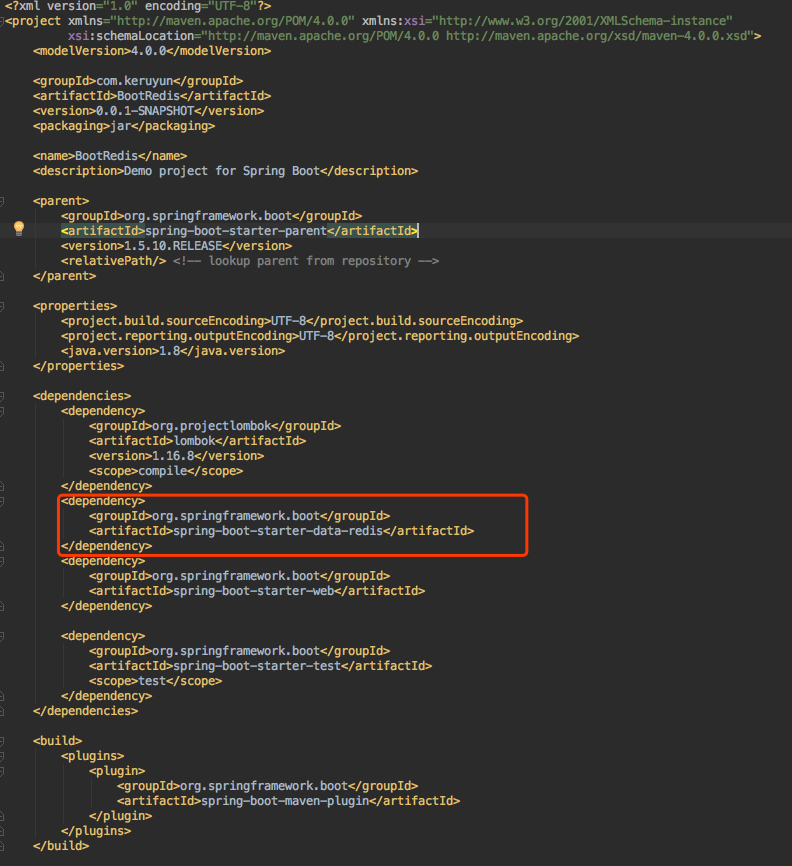
Task: Collapse the build block fold marker
Action: [2, 741]
